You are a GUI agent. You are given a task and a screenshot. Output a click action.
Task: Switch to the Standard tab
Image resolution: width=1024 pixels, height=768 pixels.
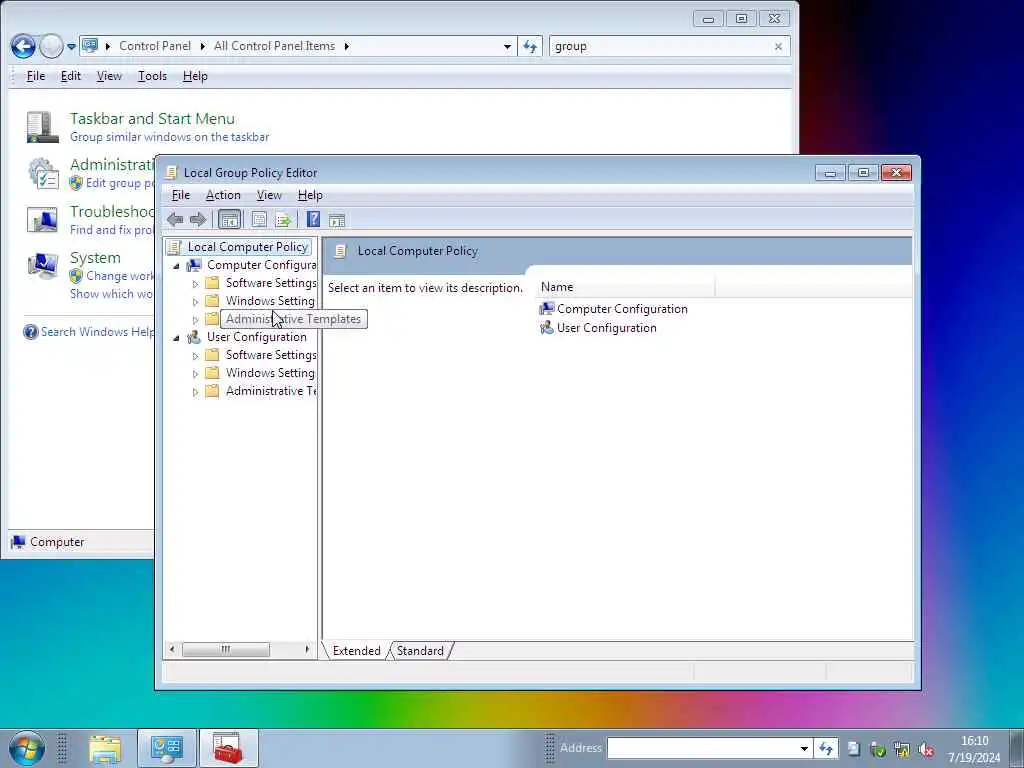point(420,650)
